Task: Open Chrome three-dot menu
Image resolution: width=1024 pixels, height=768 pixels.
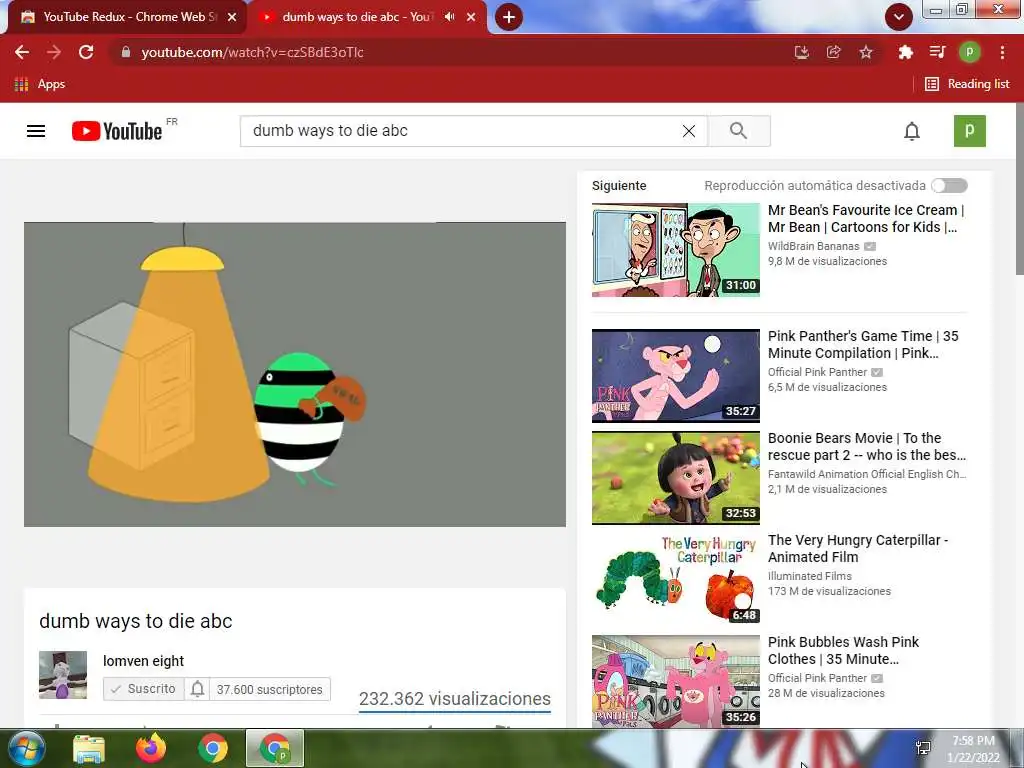Action: (1002, 52)
